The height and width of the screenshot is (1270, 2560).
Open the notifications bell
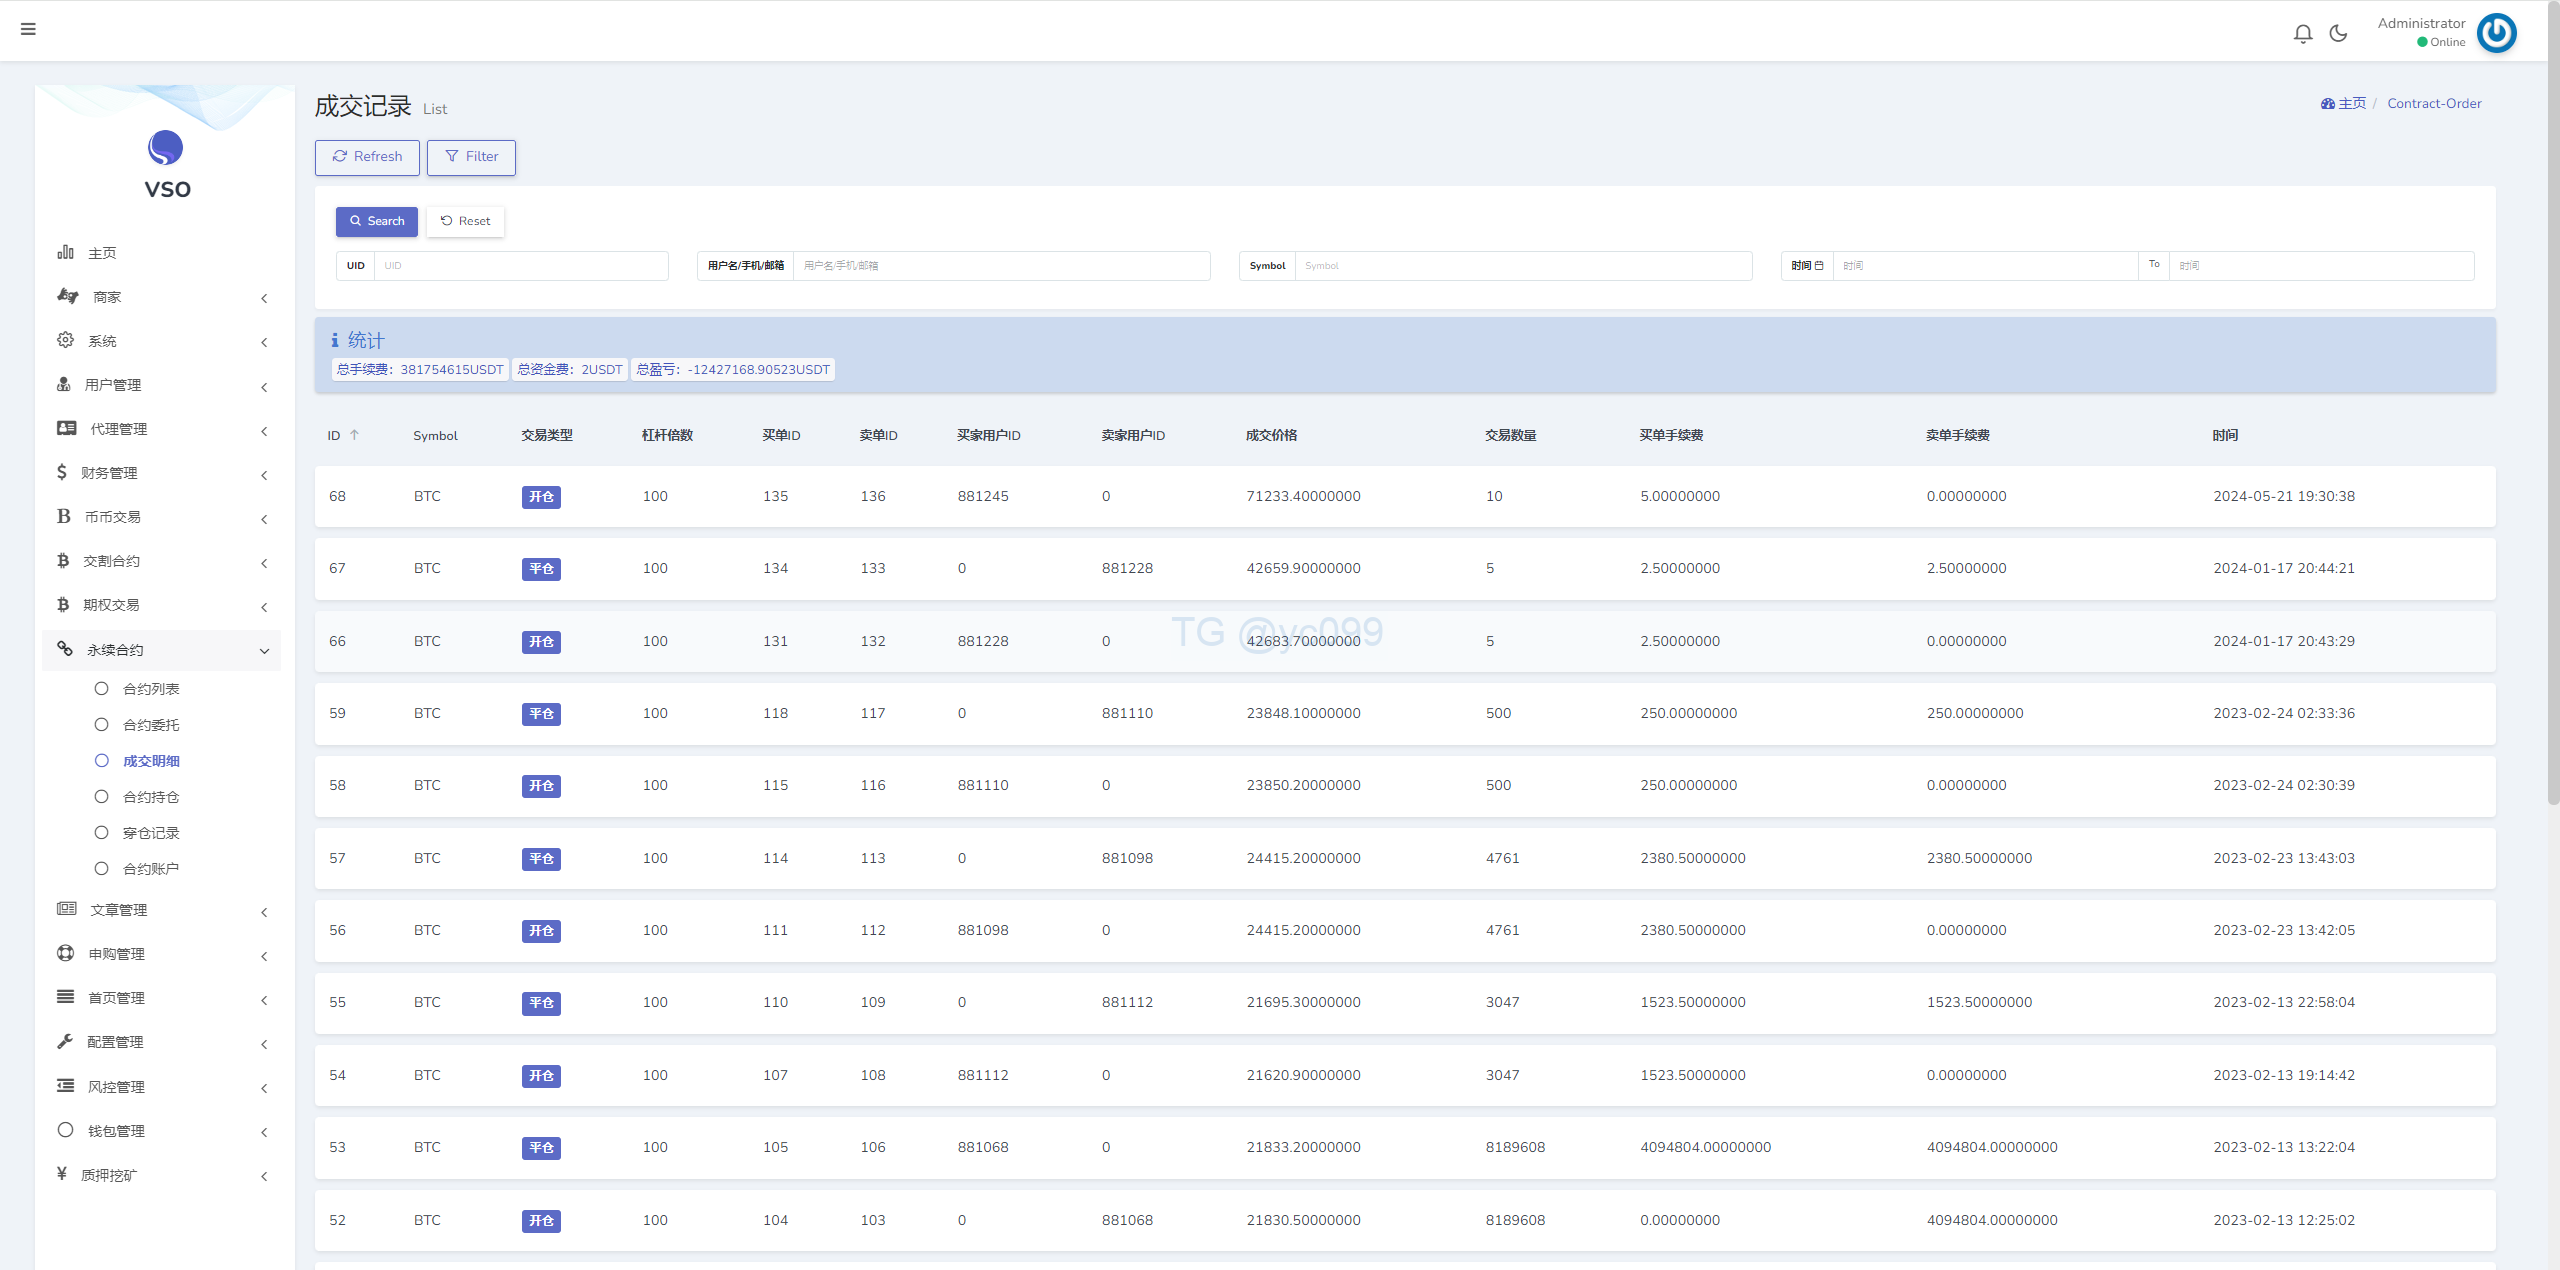pyautogui.click(x=2303, y=34)
